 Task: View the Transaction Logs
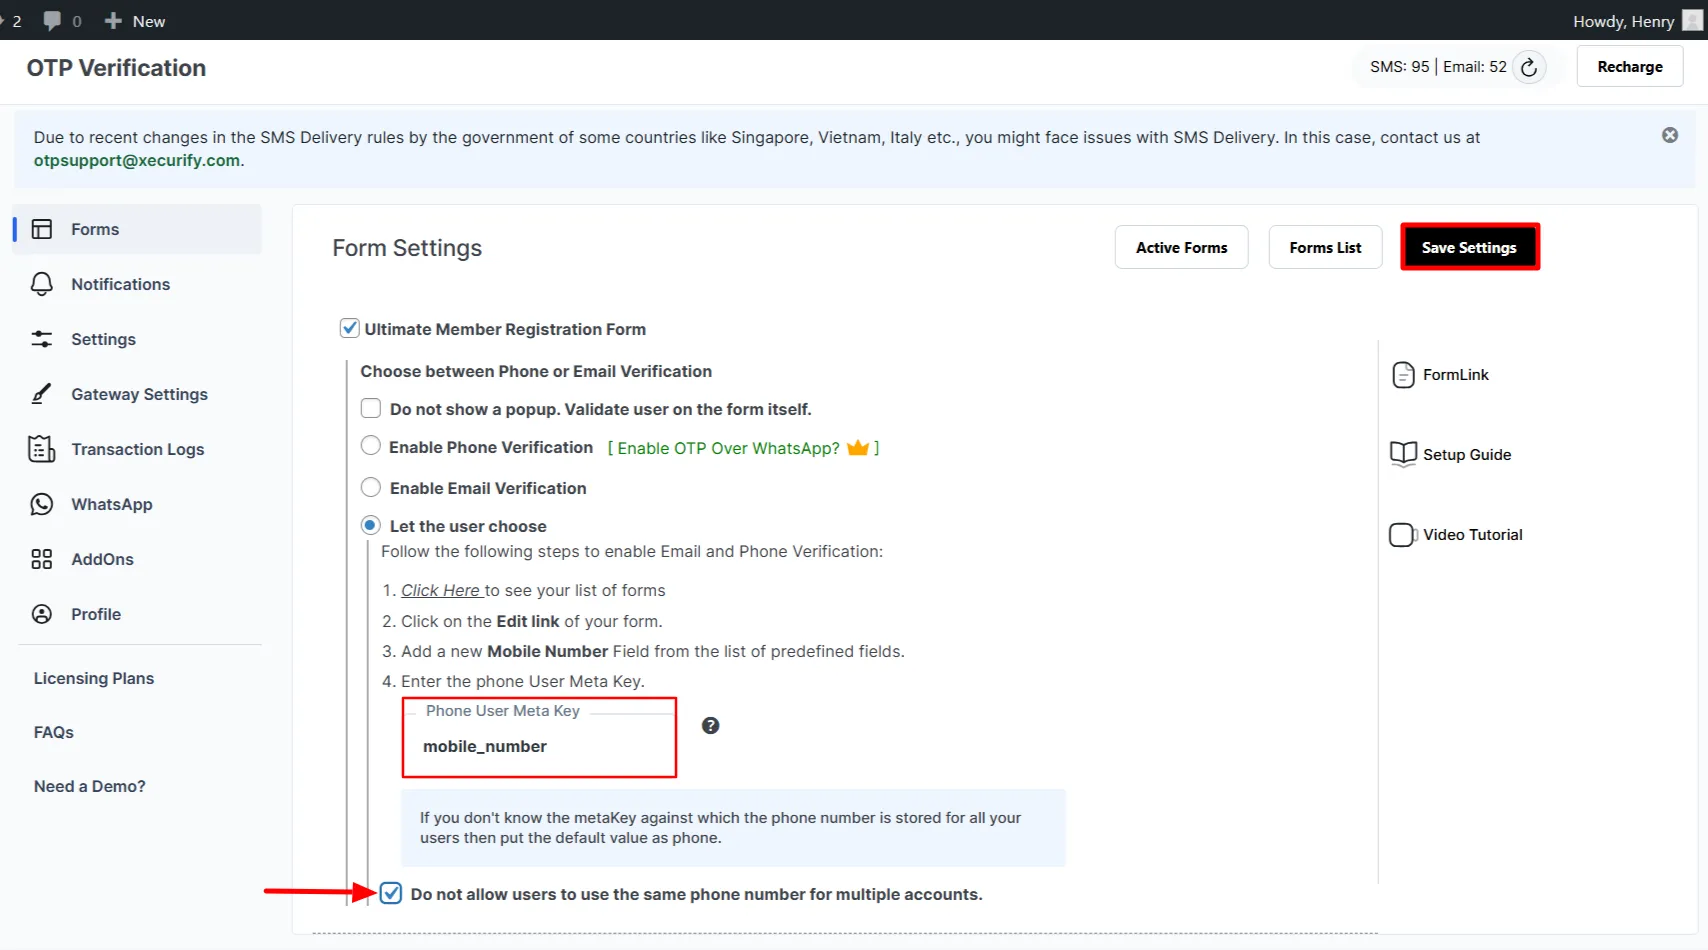137,449
